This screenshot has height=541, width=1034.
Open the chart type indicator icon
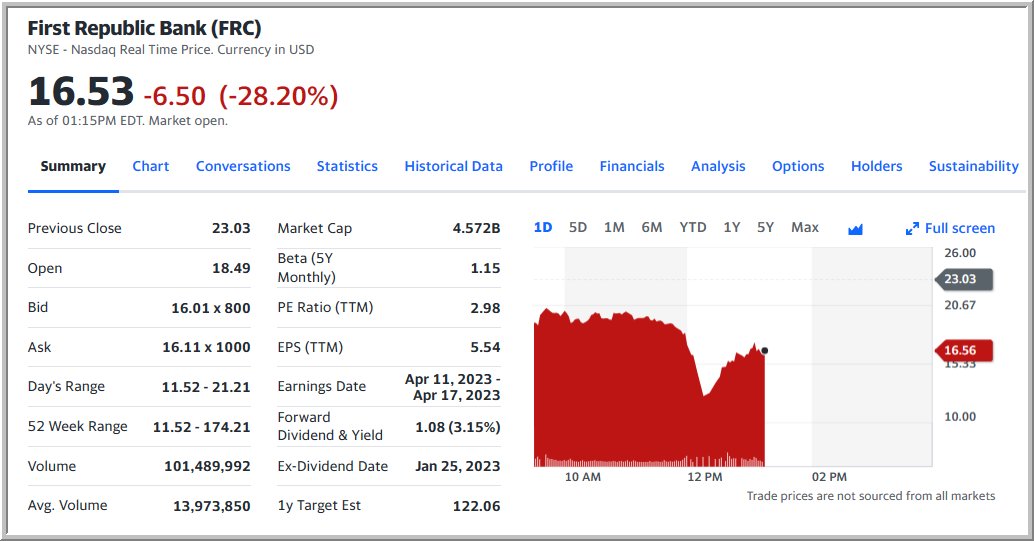pyautogui.click(x=855, y=229)
